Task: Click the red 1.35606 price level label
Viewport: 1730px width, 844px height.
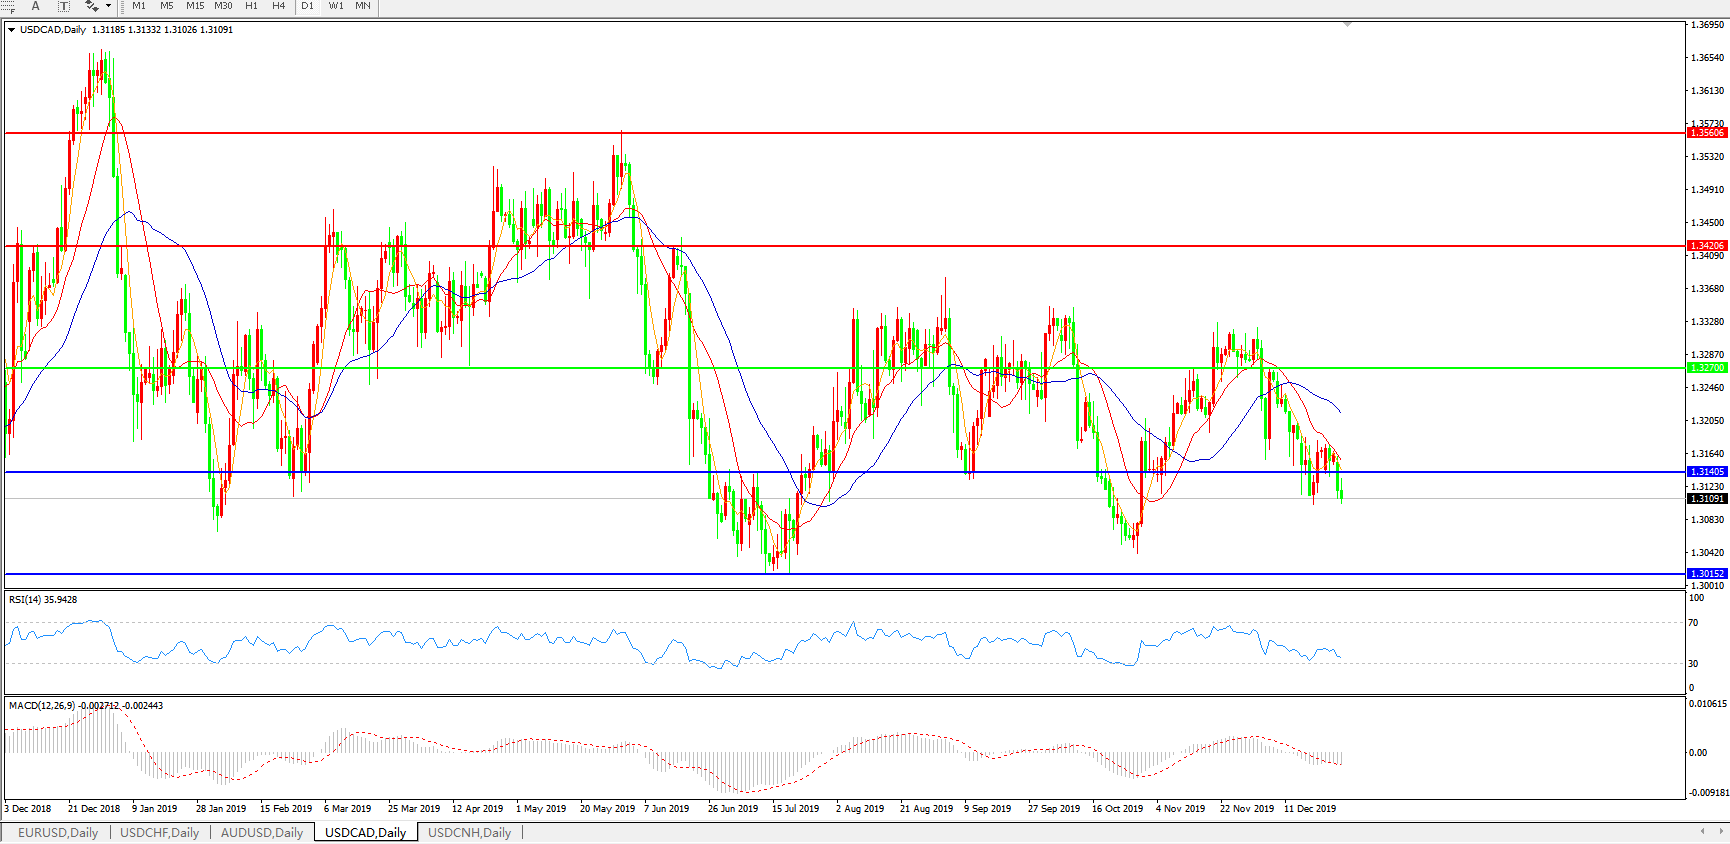Action: pyautogui.click(x=1707, y=133)
